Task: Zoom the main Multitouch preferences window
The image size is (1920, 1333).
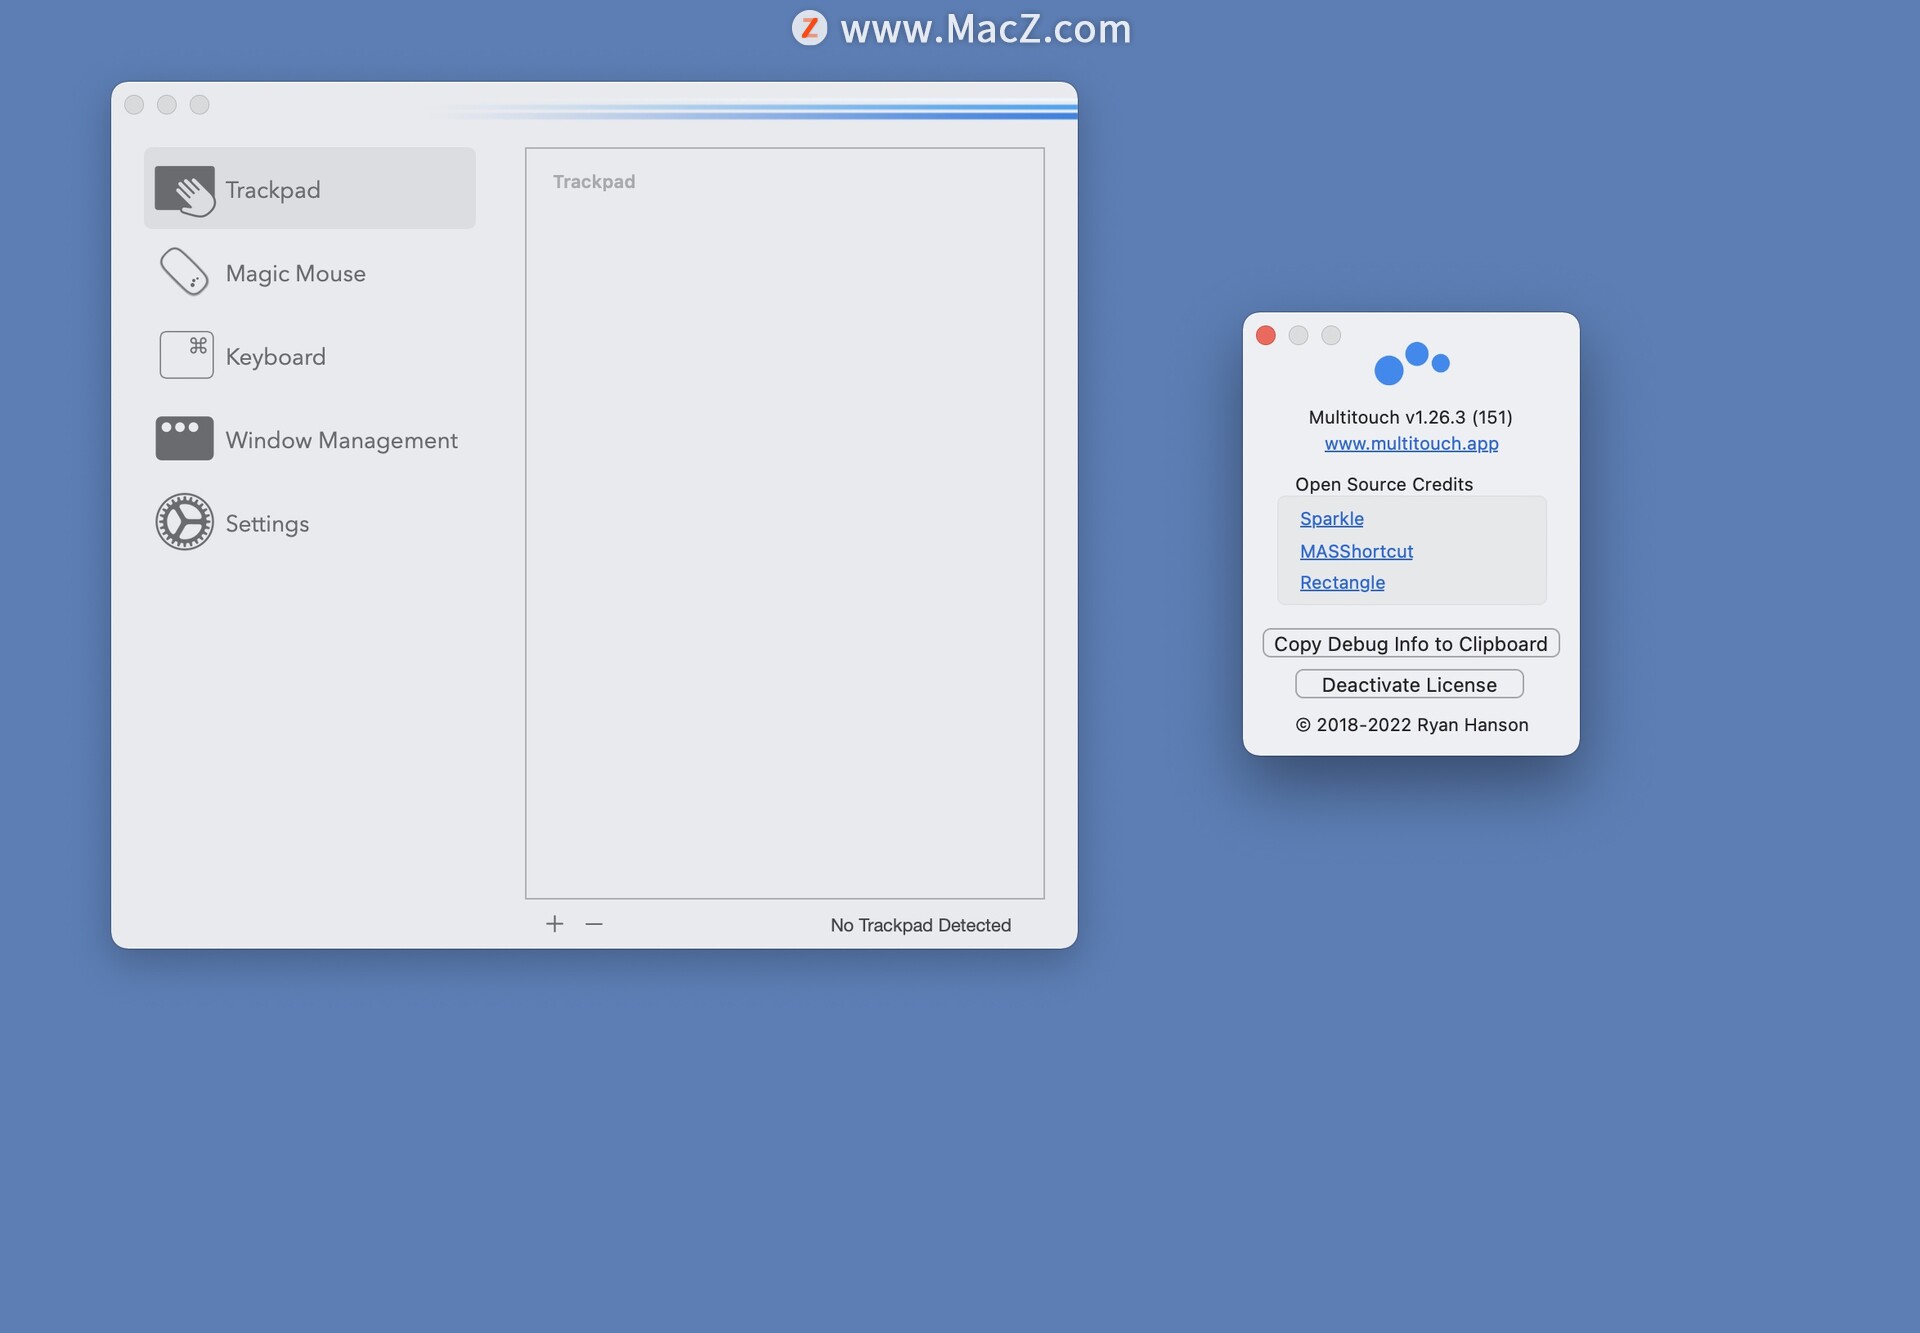Action: (x=200, y=105)
